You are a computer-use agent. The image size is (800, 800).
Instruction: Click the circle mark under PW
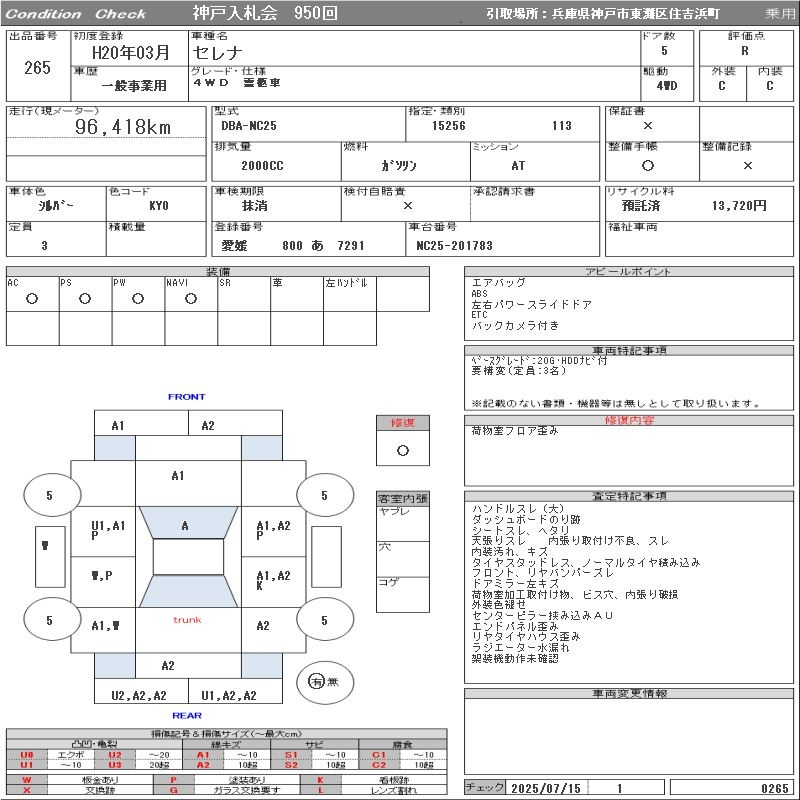[138, 298]
